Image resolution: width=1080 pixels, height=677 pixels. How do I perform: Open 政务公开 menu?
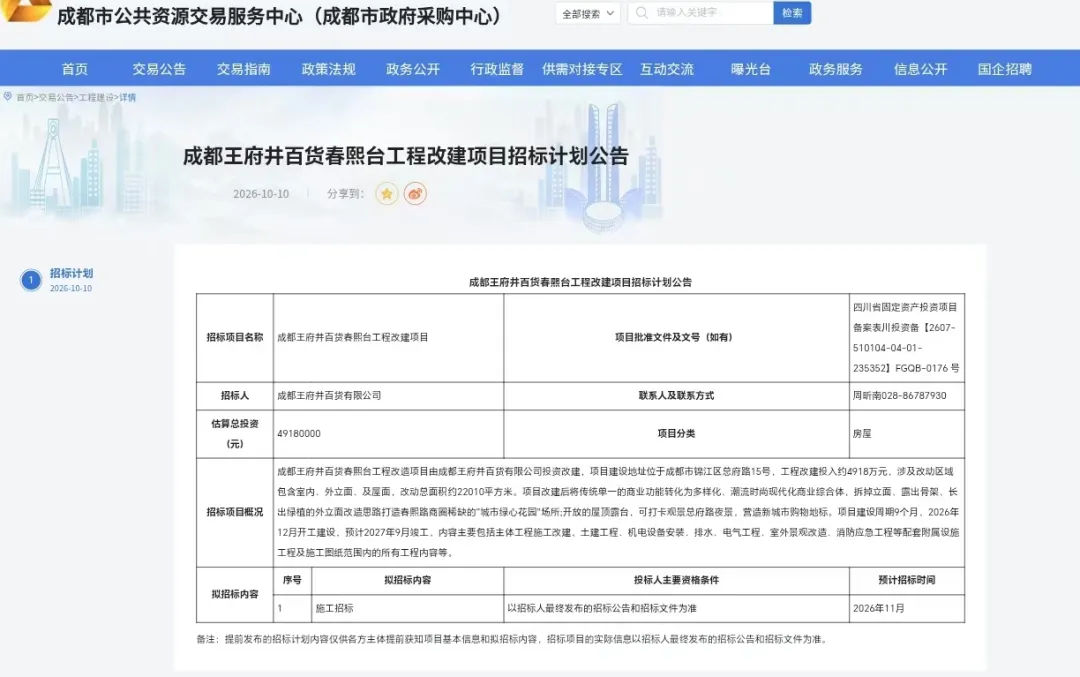413,69
